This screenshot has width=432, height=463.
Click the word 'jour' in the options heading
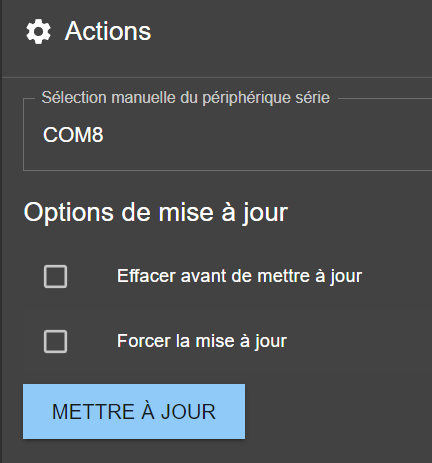(265, 213)
